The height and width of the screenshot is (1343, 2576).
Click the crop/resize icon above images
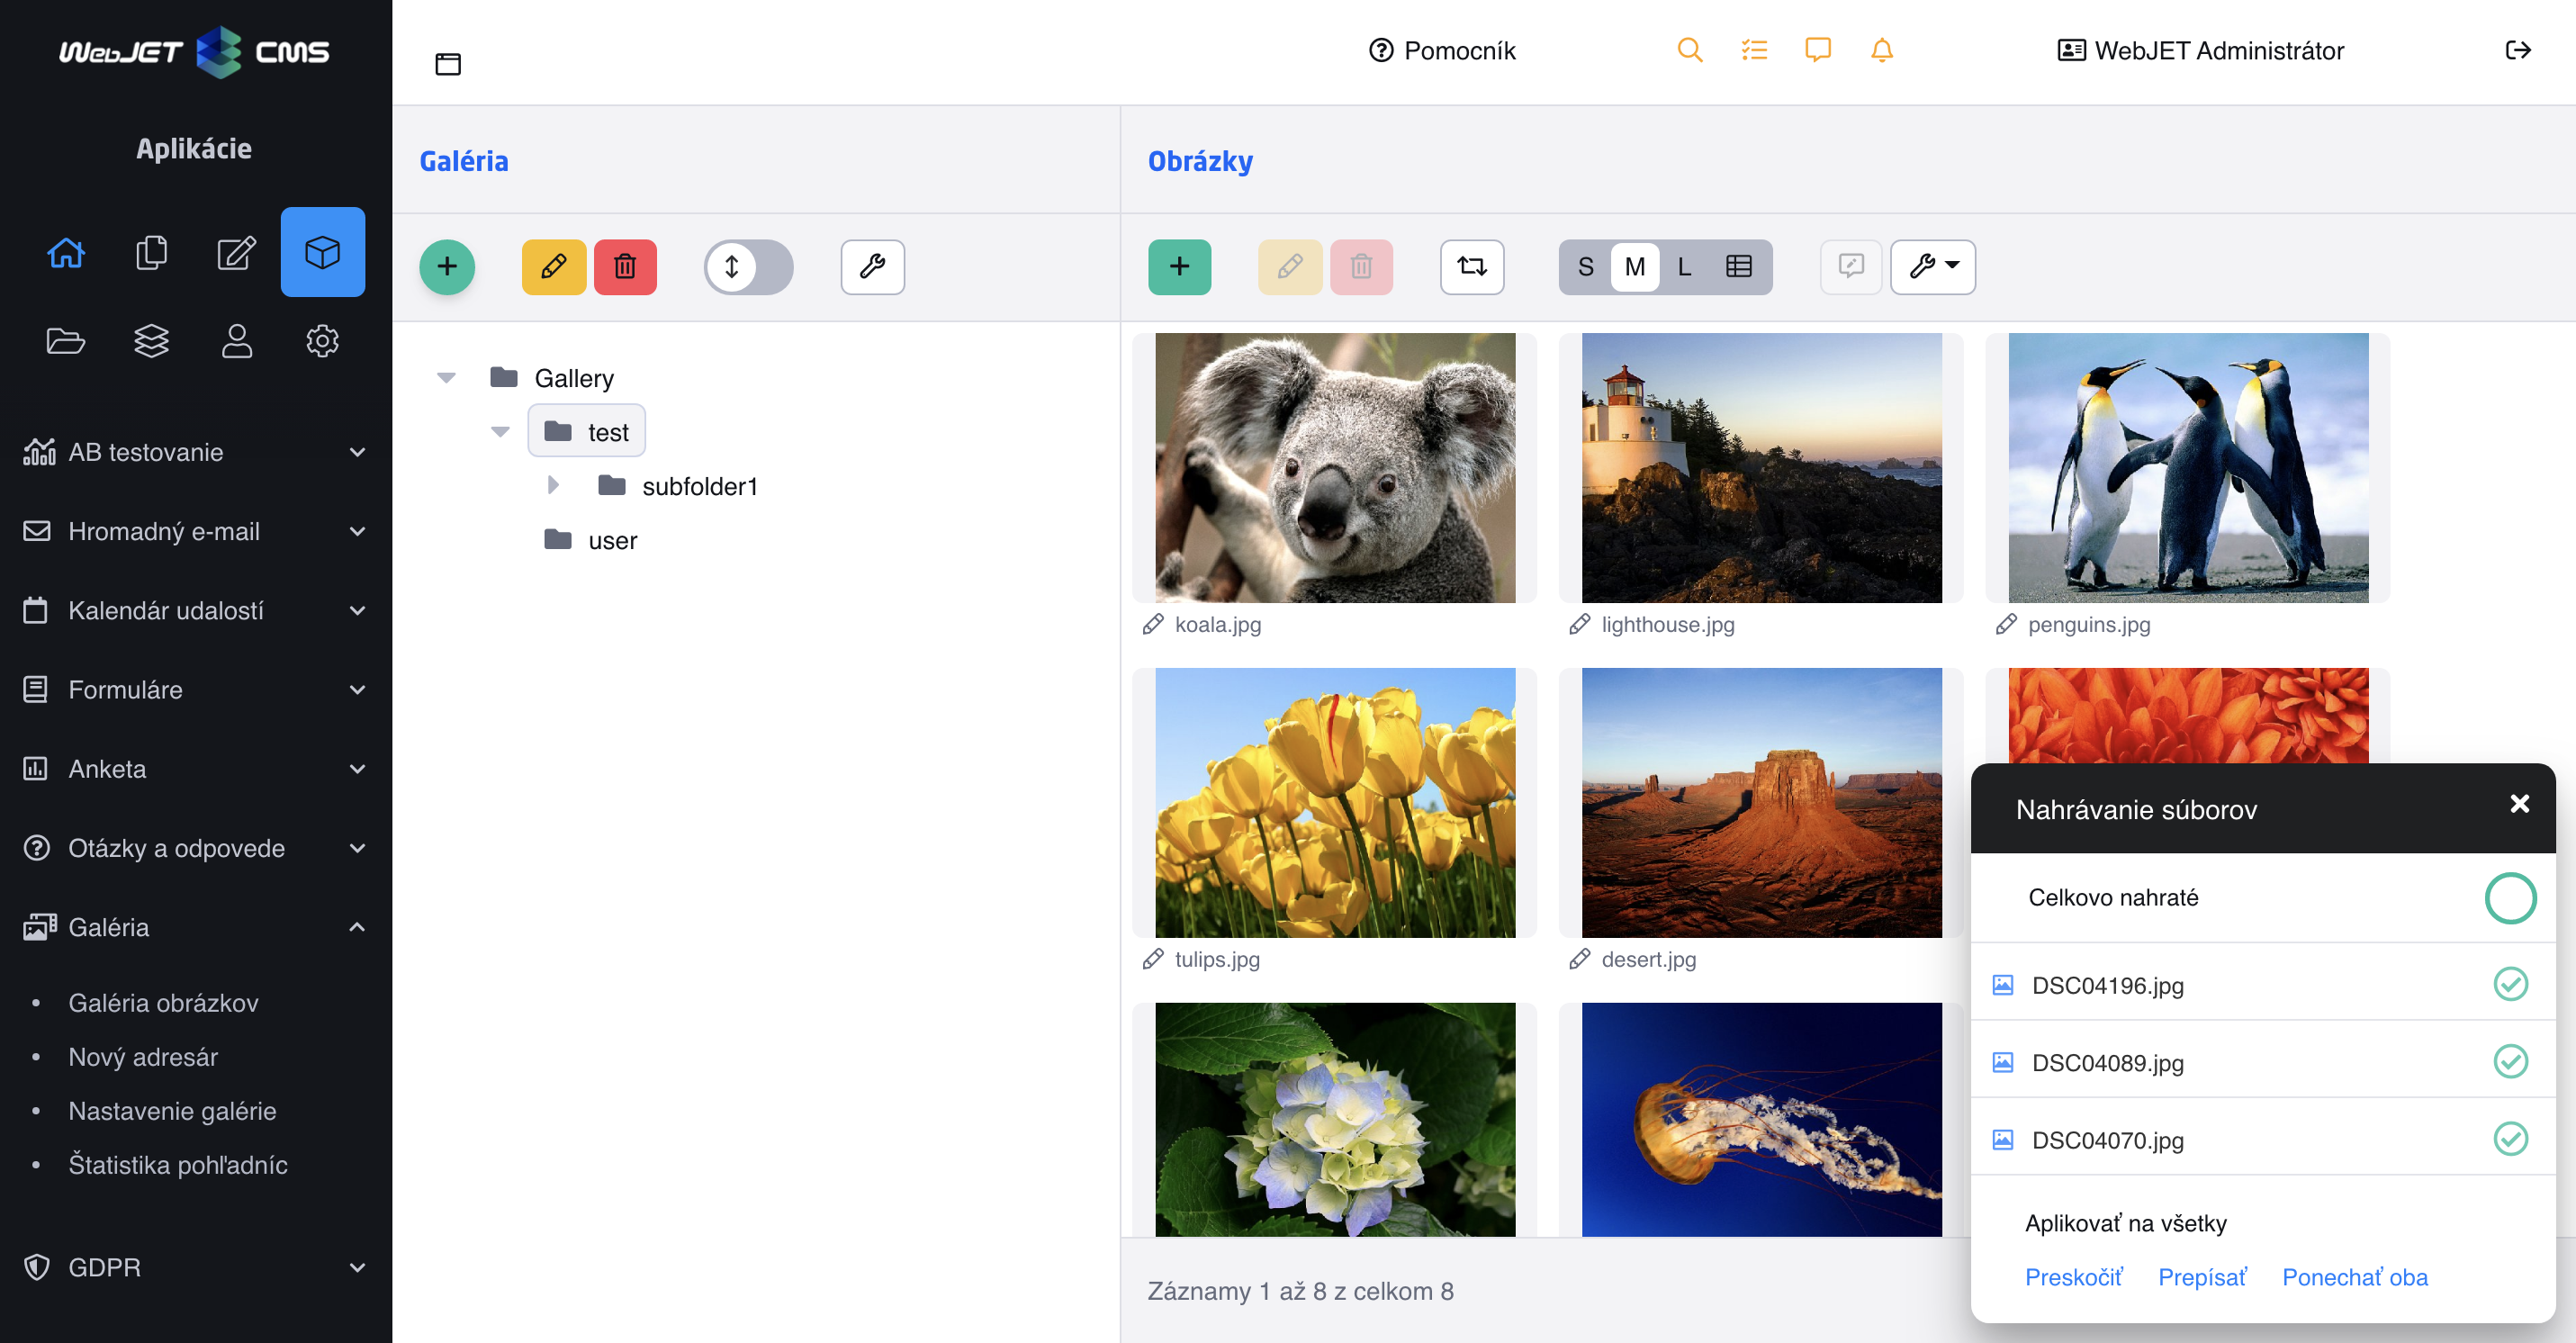tap(1472, 267)
